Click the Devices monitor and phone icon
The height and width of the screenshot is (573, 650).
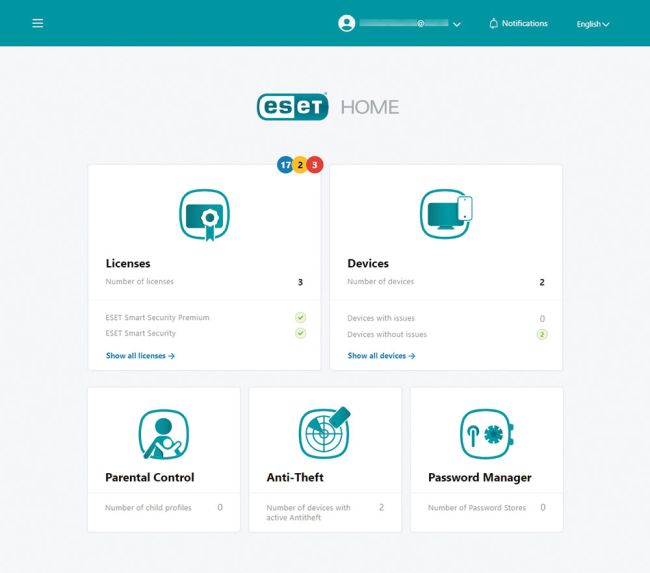point(446,214)
